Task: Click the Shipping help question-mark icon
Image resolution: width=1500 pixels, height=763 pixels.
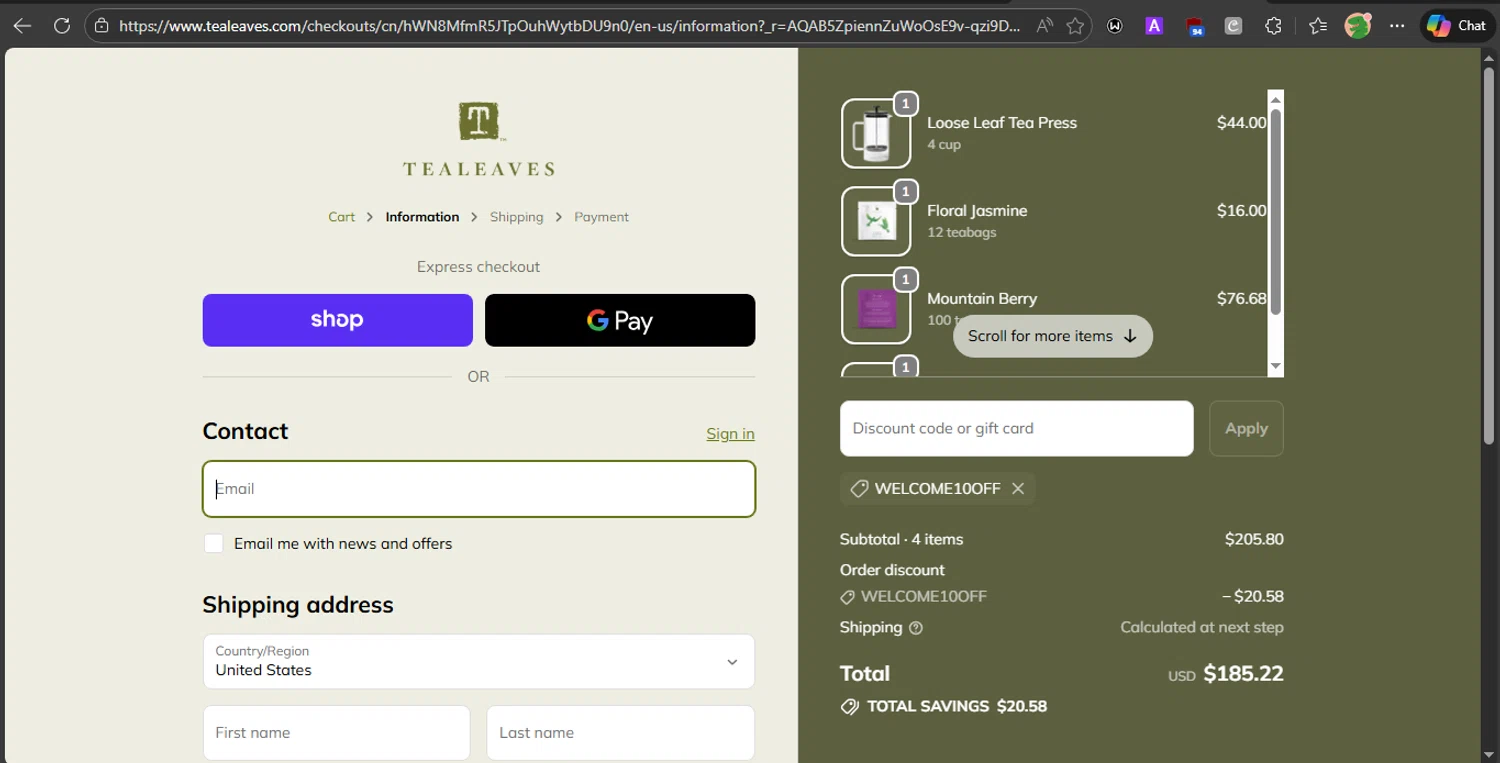Action: (x=916, y=628)
